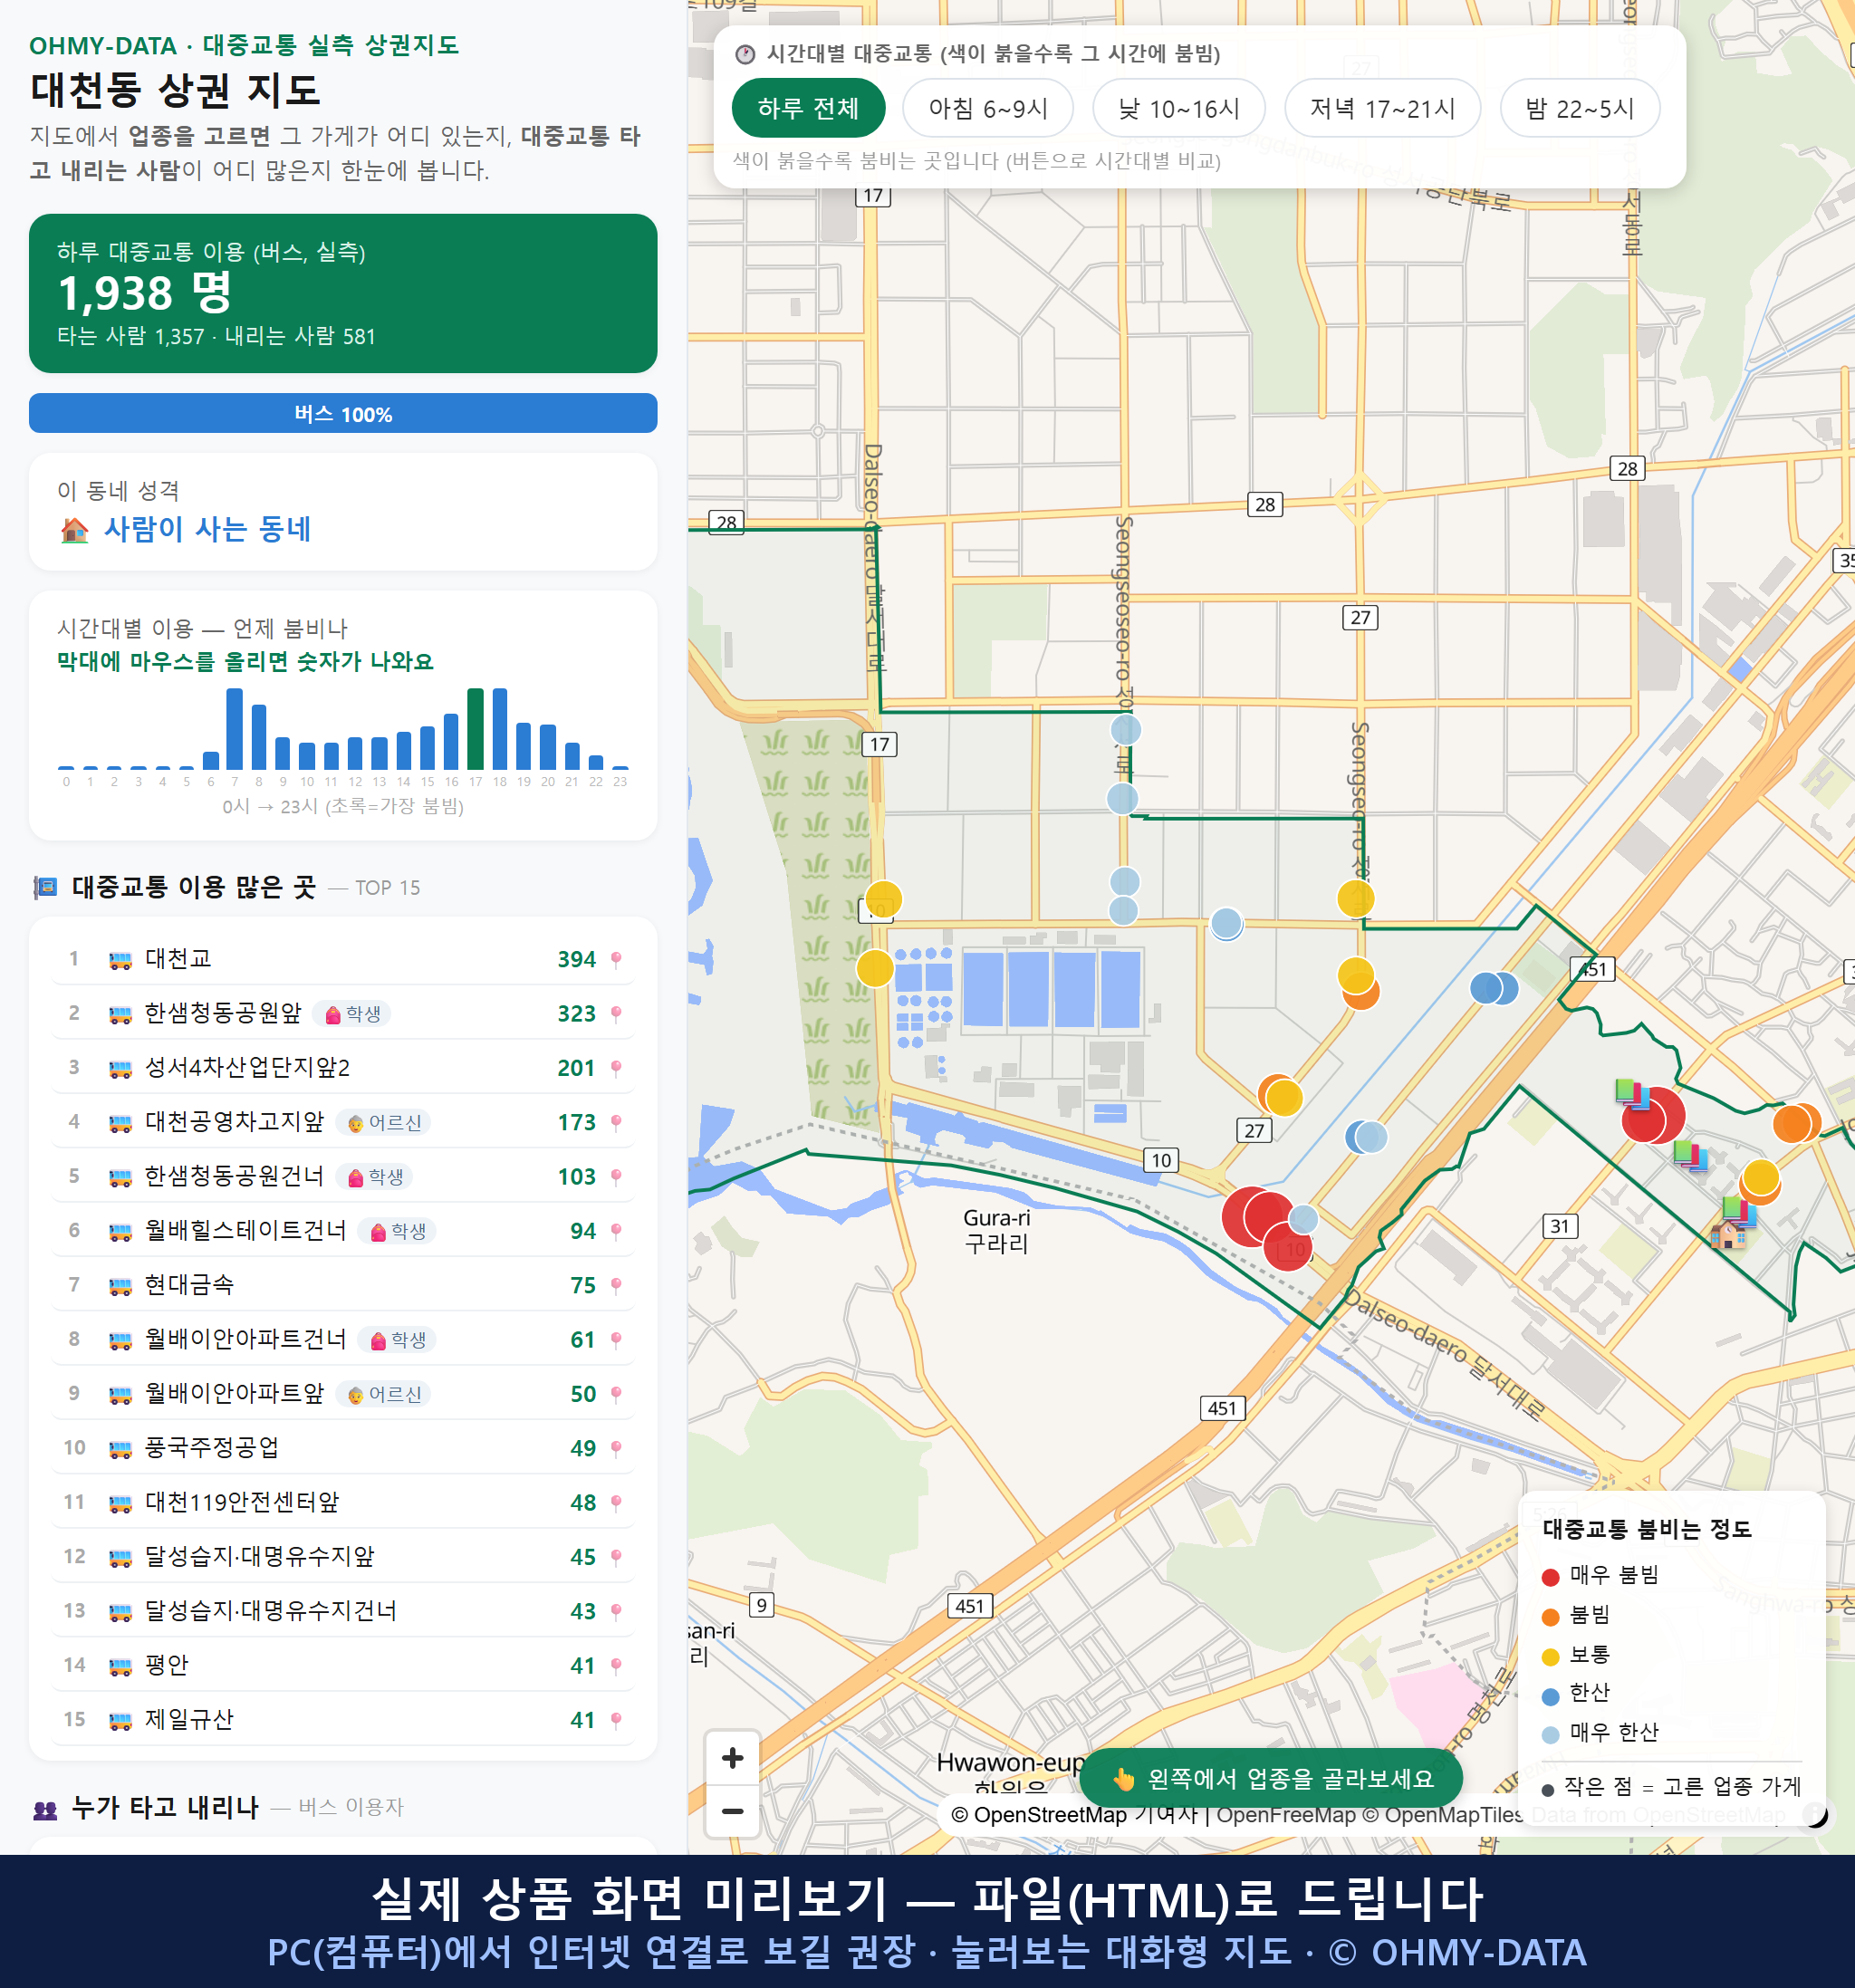This screenshot has height=1988, width=1855.
Task: Click the 1,938 명 daily ridership figure
Action: [x=145, y=293]
